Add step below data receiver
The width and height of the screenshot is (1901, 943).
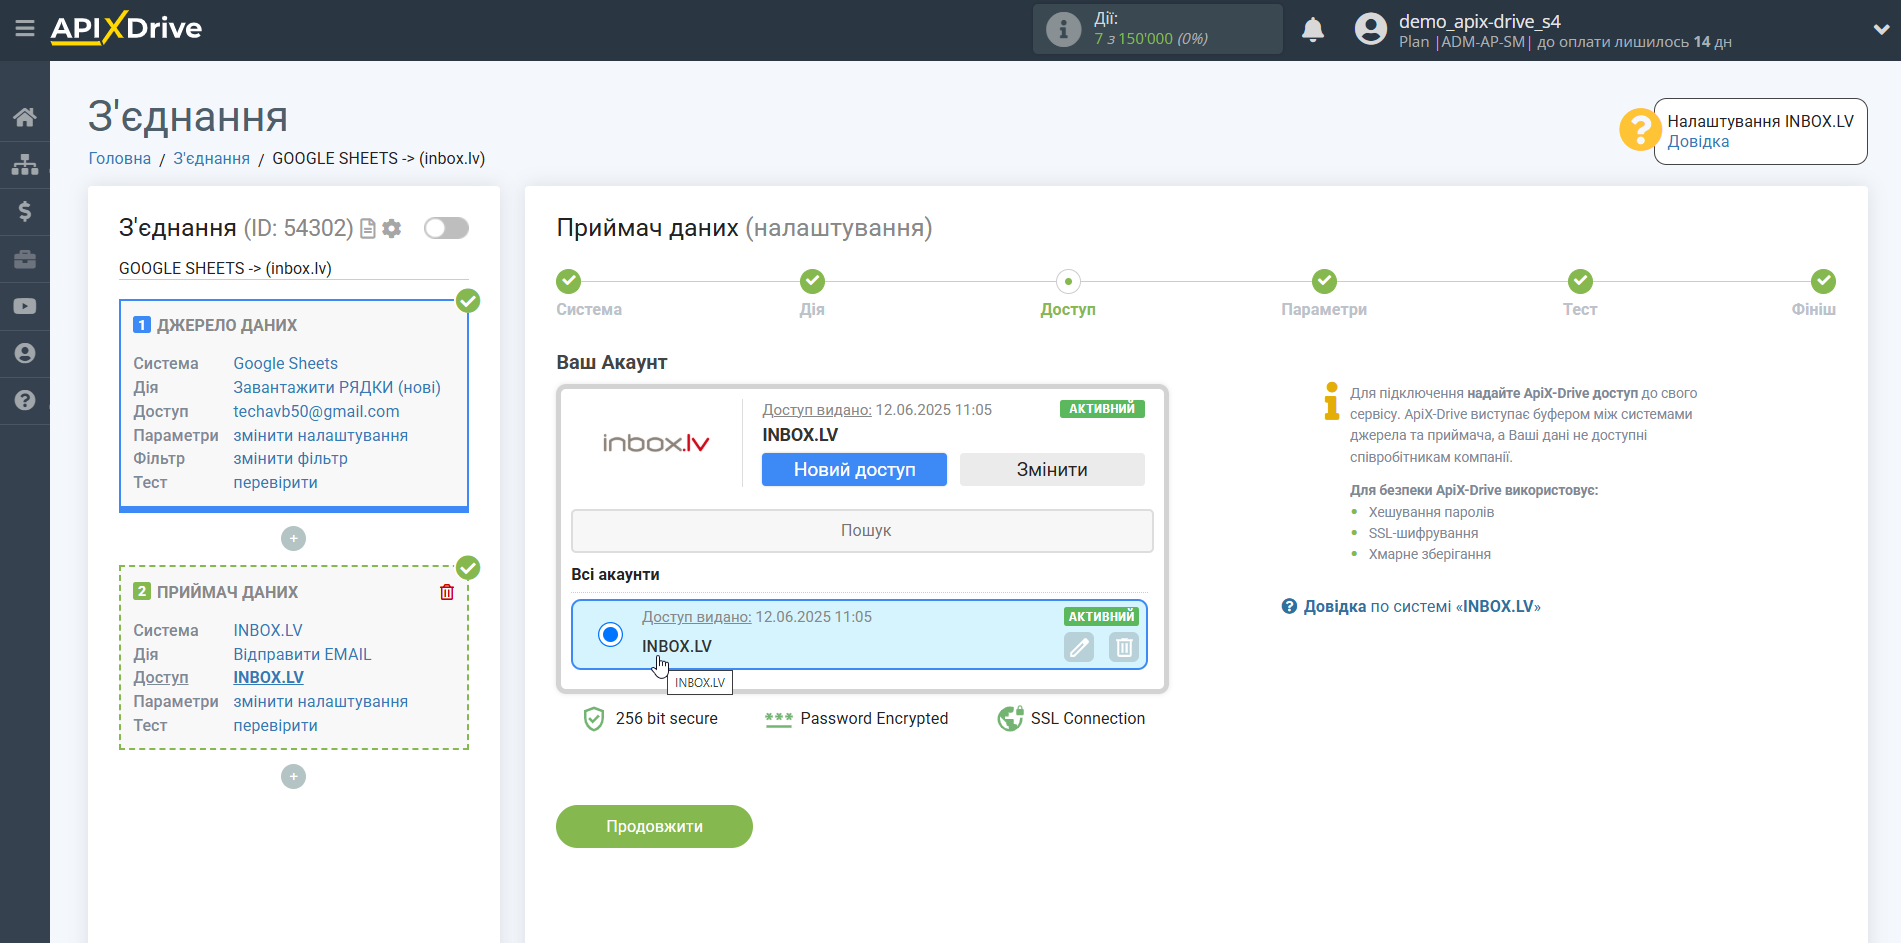(293, 777)
